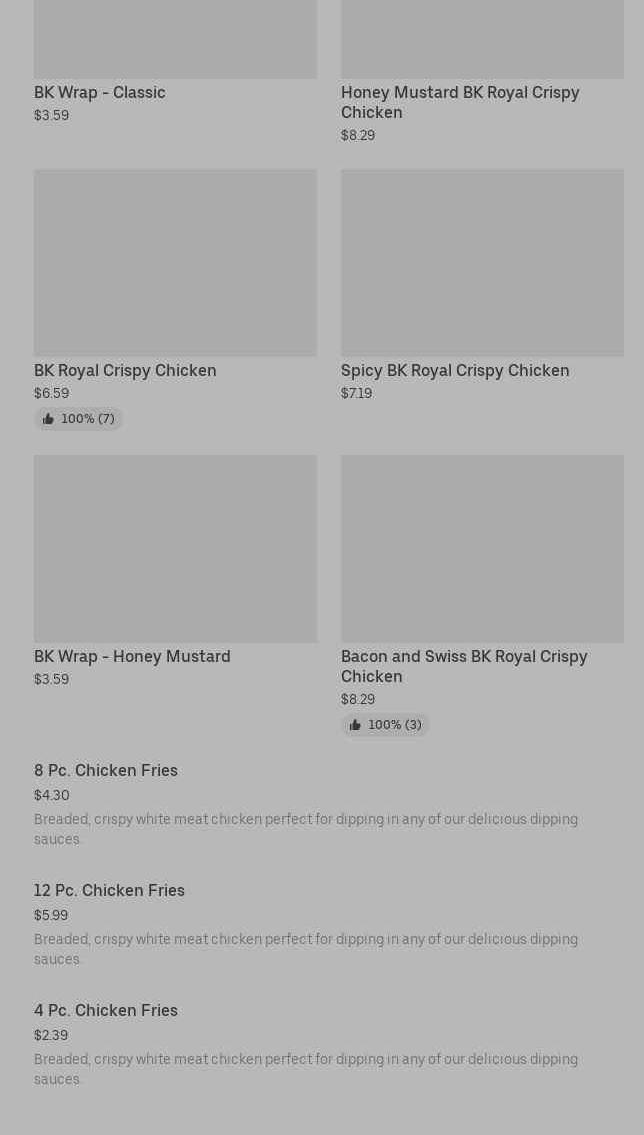Click the $5.99 price of 12 Pc. Fries
The width and height of the screenshot is (644, 1135).
51,916
